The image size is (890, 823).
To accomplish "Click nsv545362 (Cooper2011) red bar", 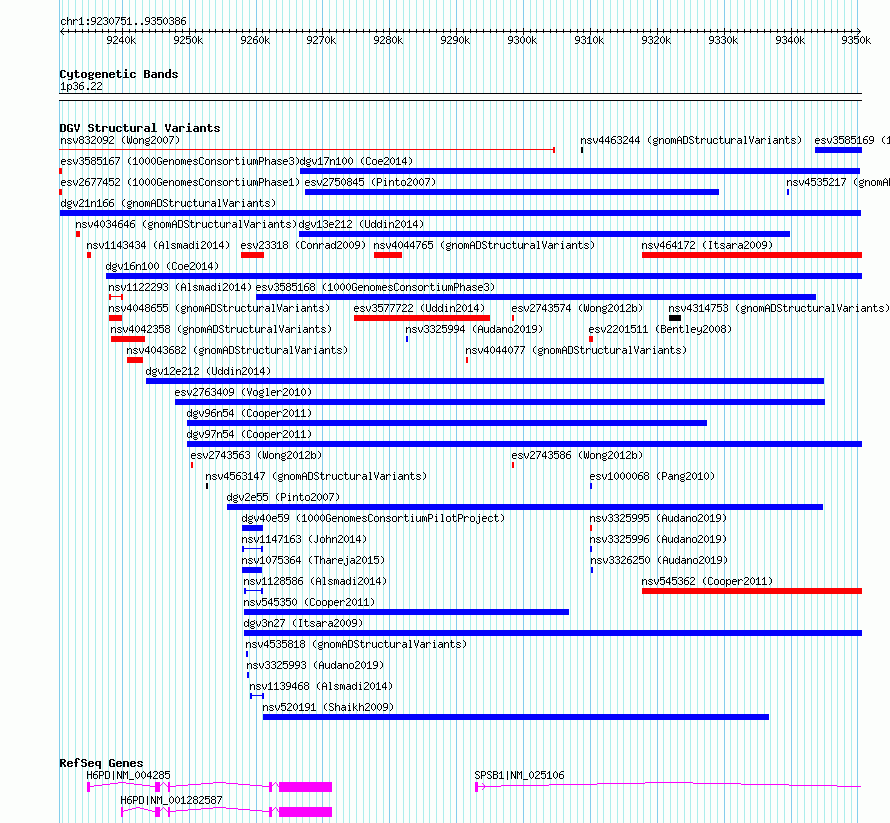I will (x=752, y=591).
